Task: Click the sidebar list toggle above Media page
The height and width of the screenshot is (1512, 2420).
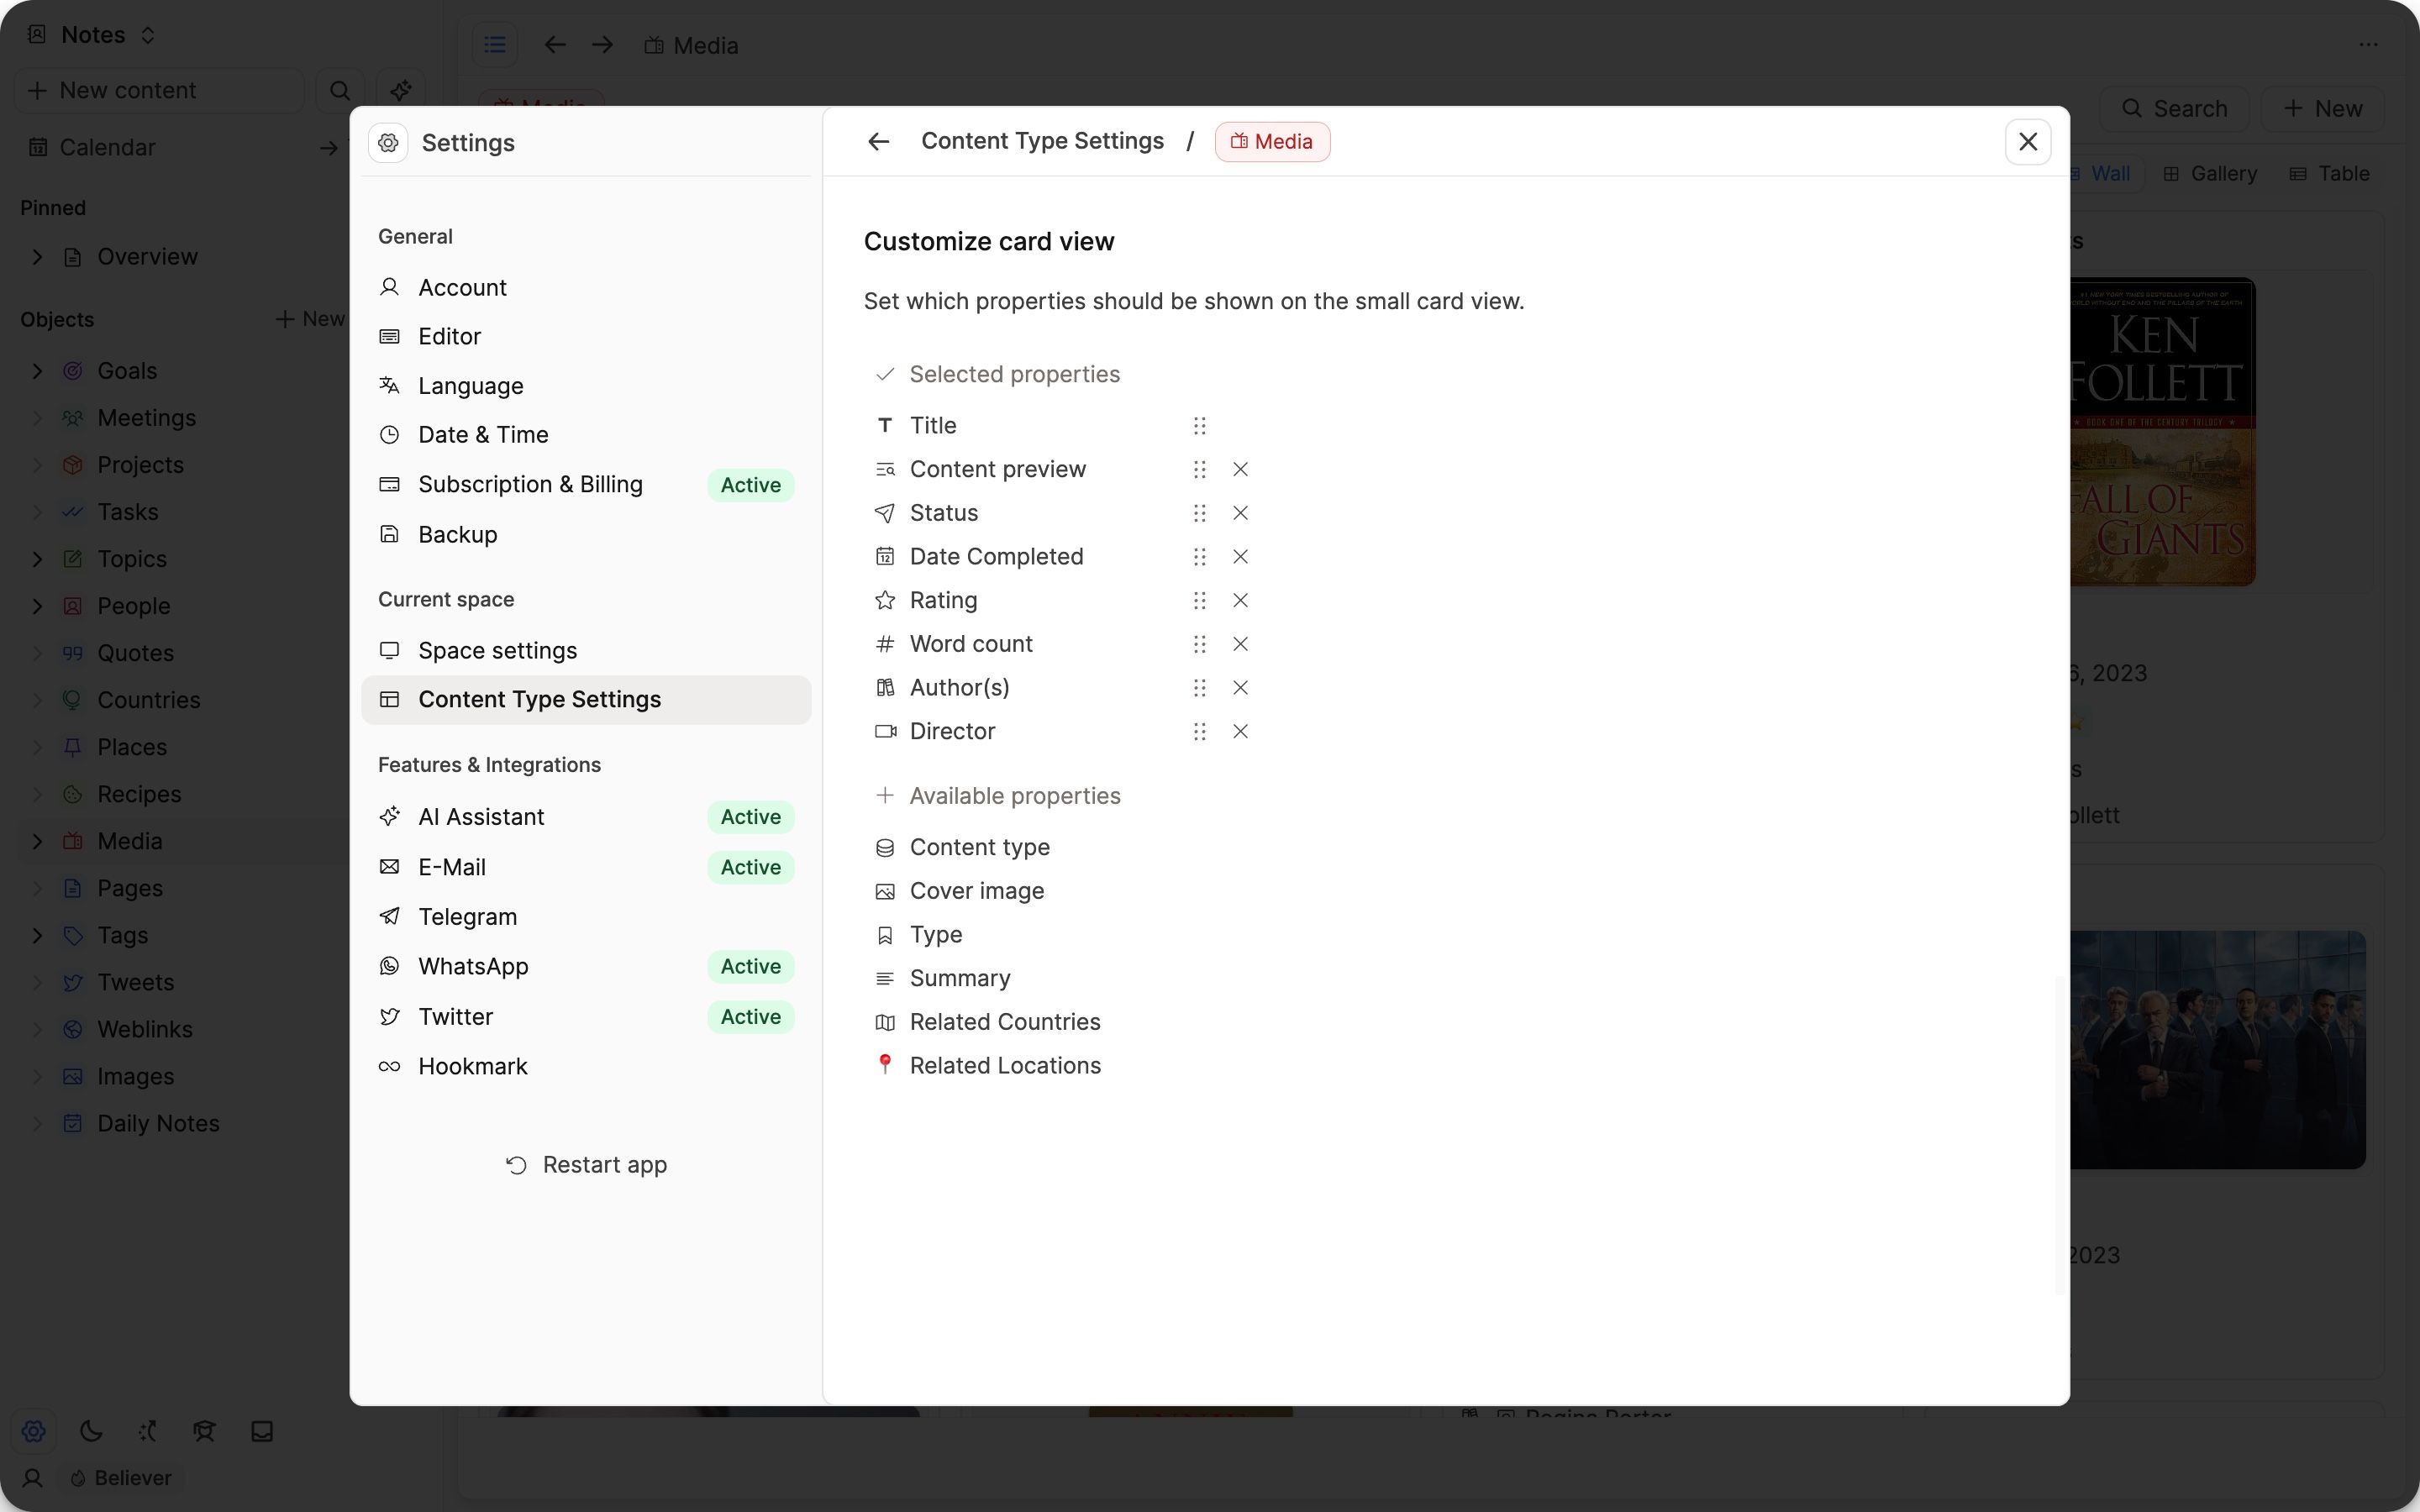Action: click(495, 44)
